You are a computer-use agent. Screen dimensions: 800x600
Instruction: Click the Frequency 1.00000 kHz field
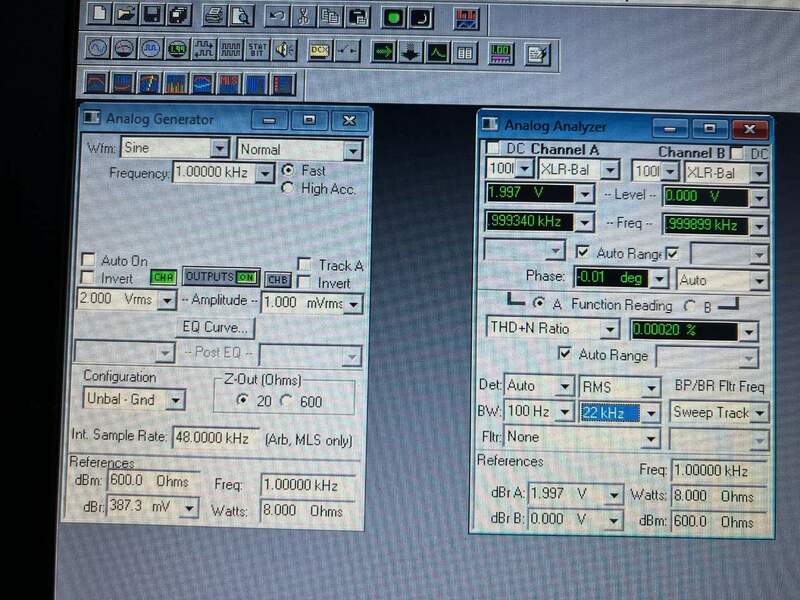[x=213, y=173]
